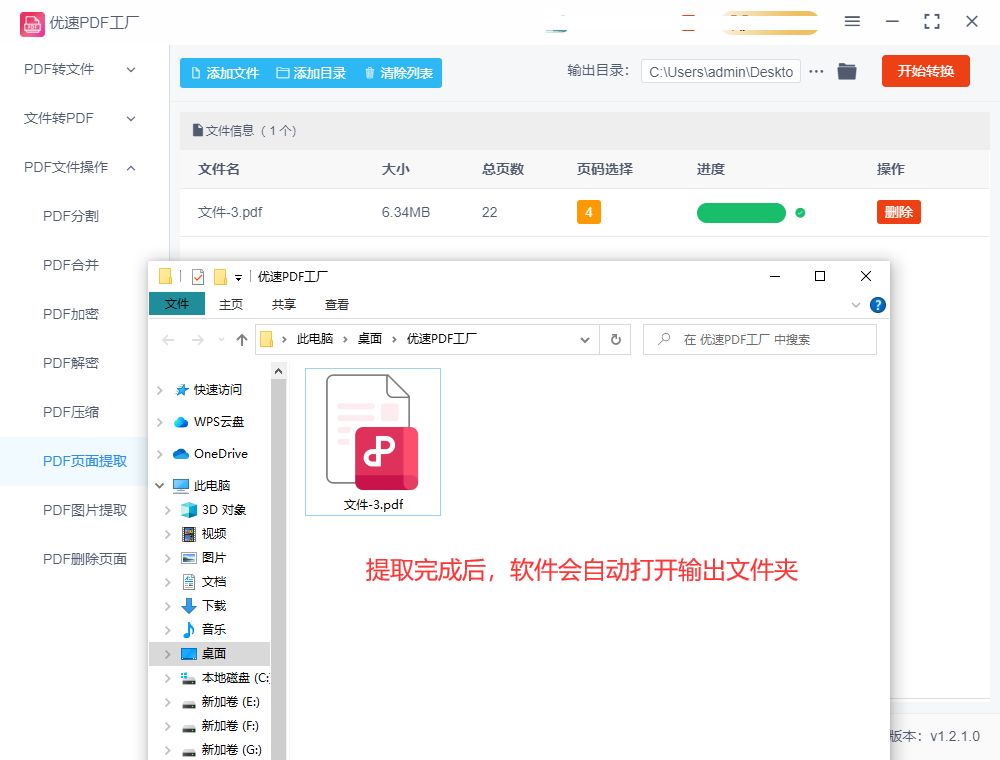
Task: Start conversion with 开始转换 button
Action: tap(925, 71)
